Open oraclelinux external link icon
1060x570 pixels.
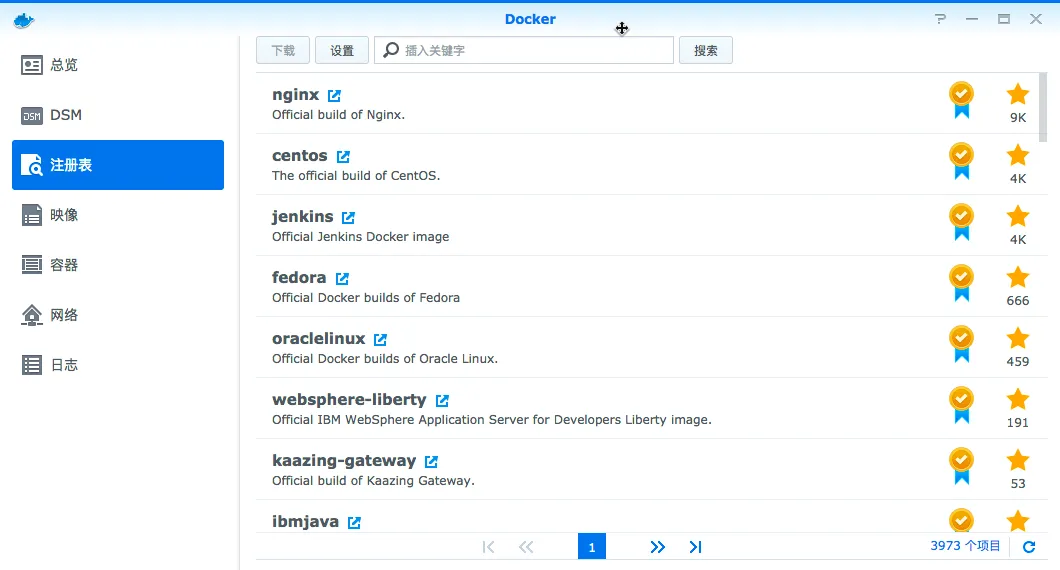(x=380, y=340)
